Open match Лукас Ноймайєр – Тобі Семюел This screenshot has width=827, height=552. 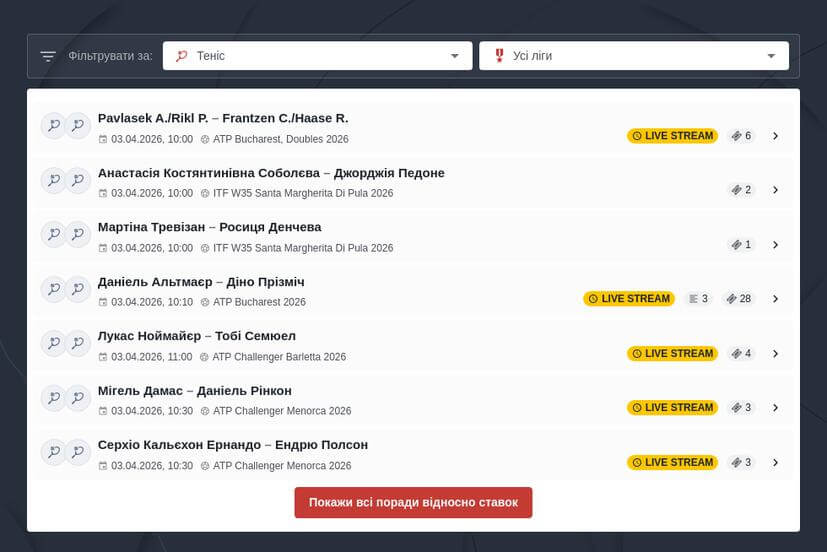[x=197, y=336]
